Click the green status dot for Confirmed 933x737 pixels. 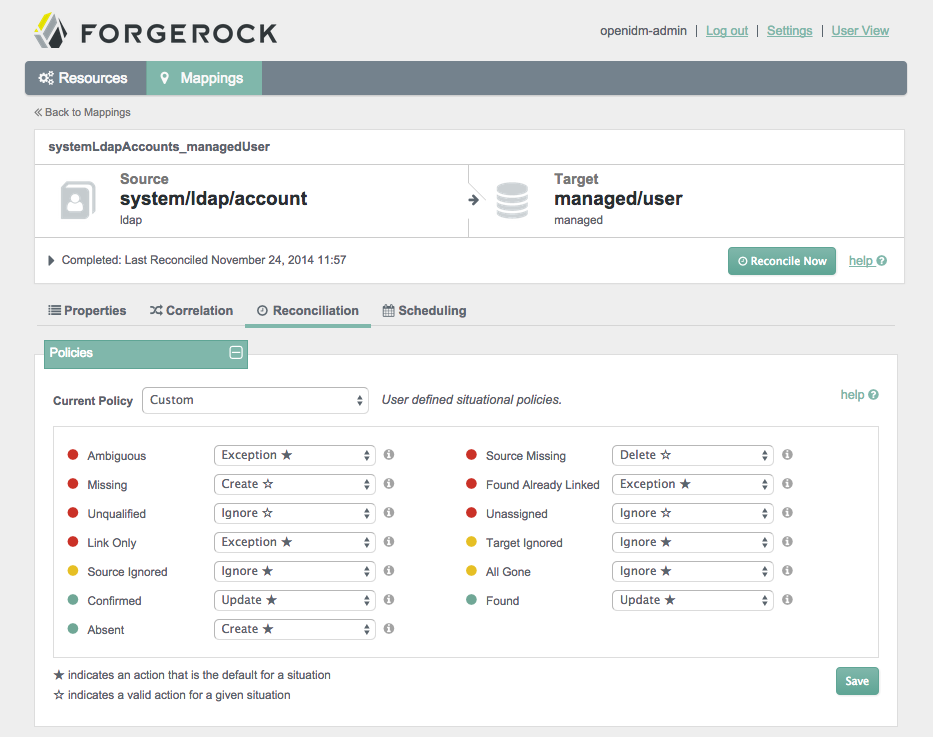pyautogui.click(x=73, y=600)
